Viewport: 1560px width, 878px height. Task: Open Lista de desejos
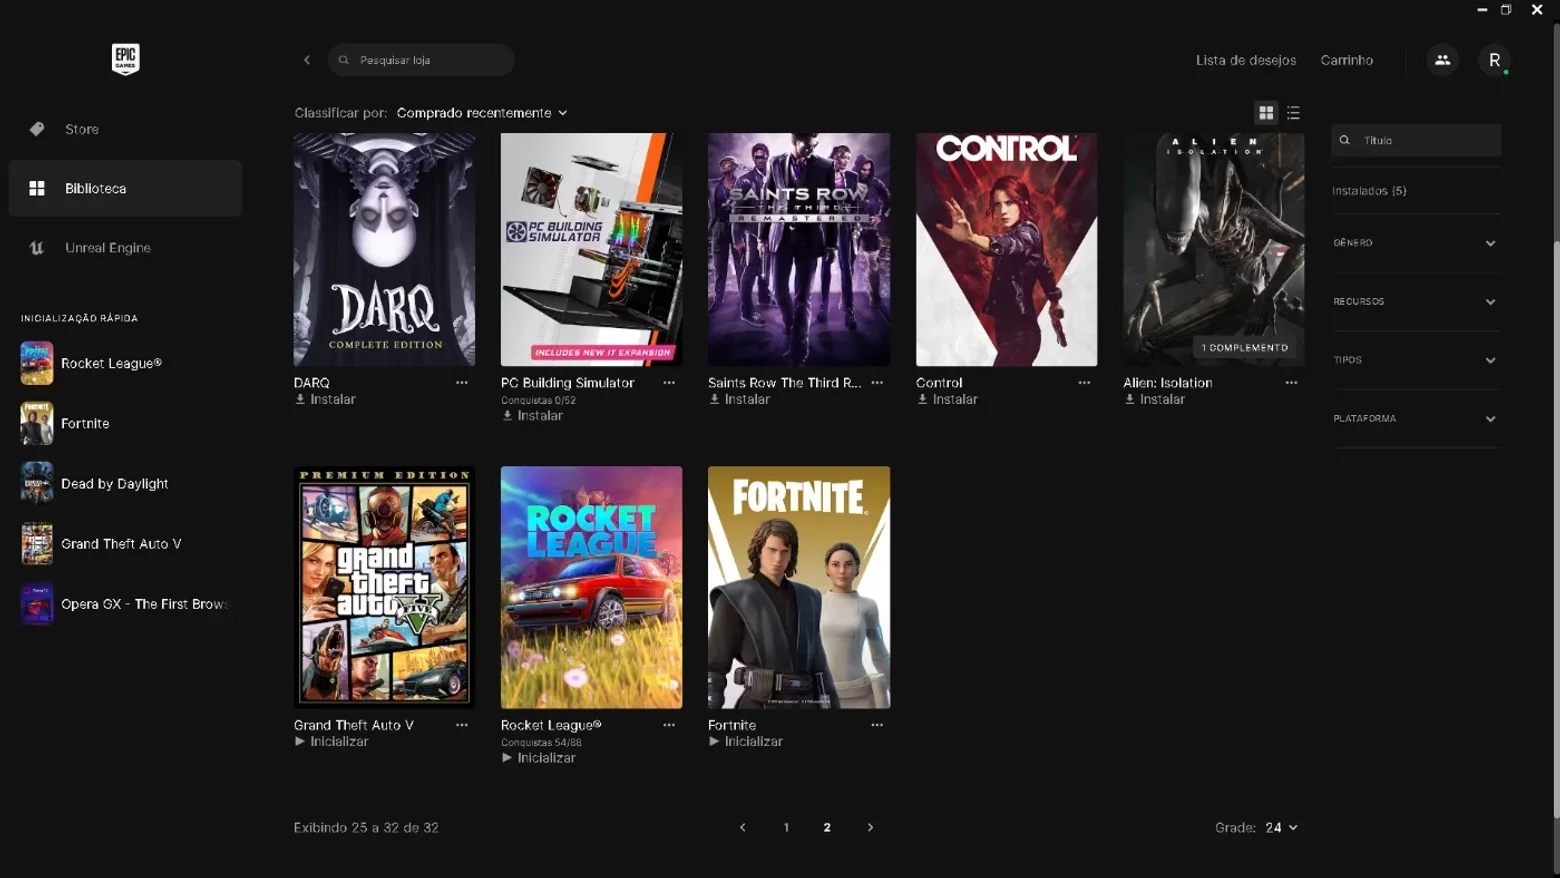tap(1246, 60)
